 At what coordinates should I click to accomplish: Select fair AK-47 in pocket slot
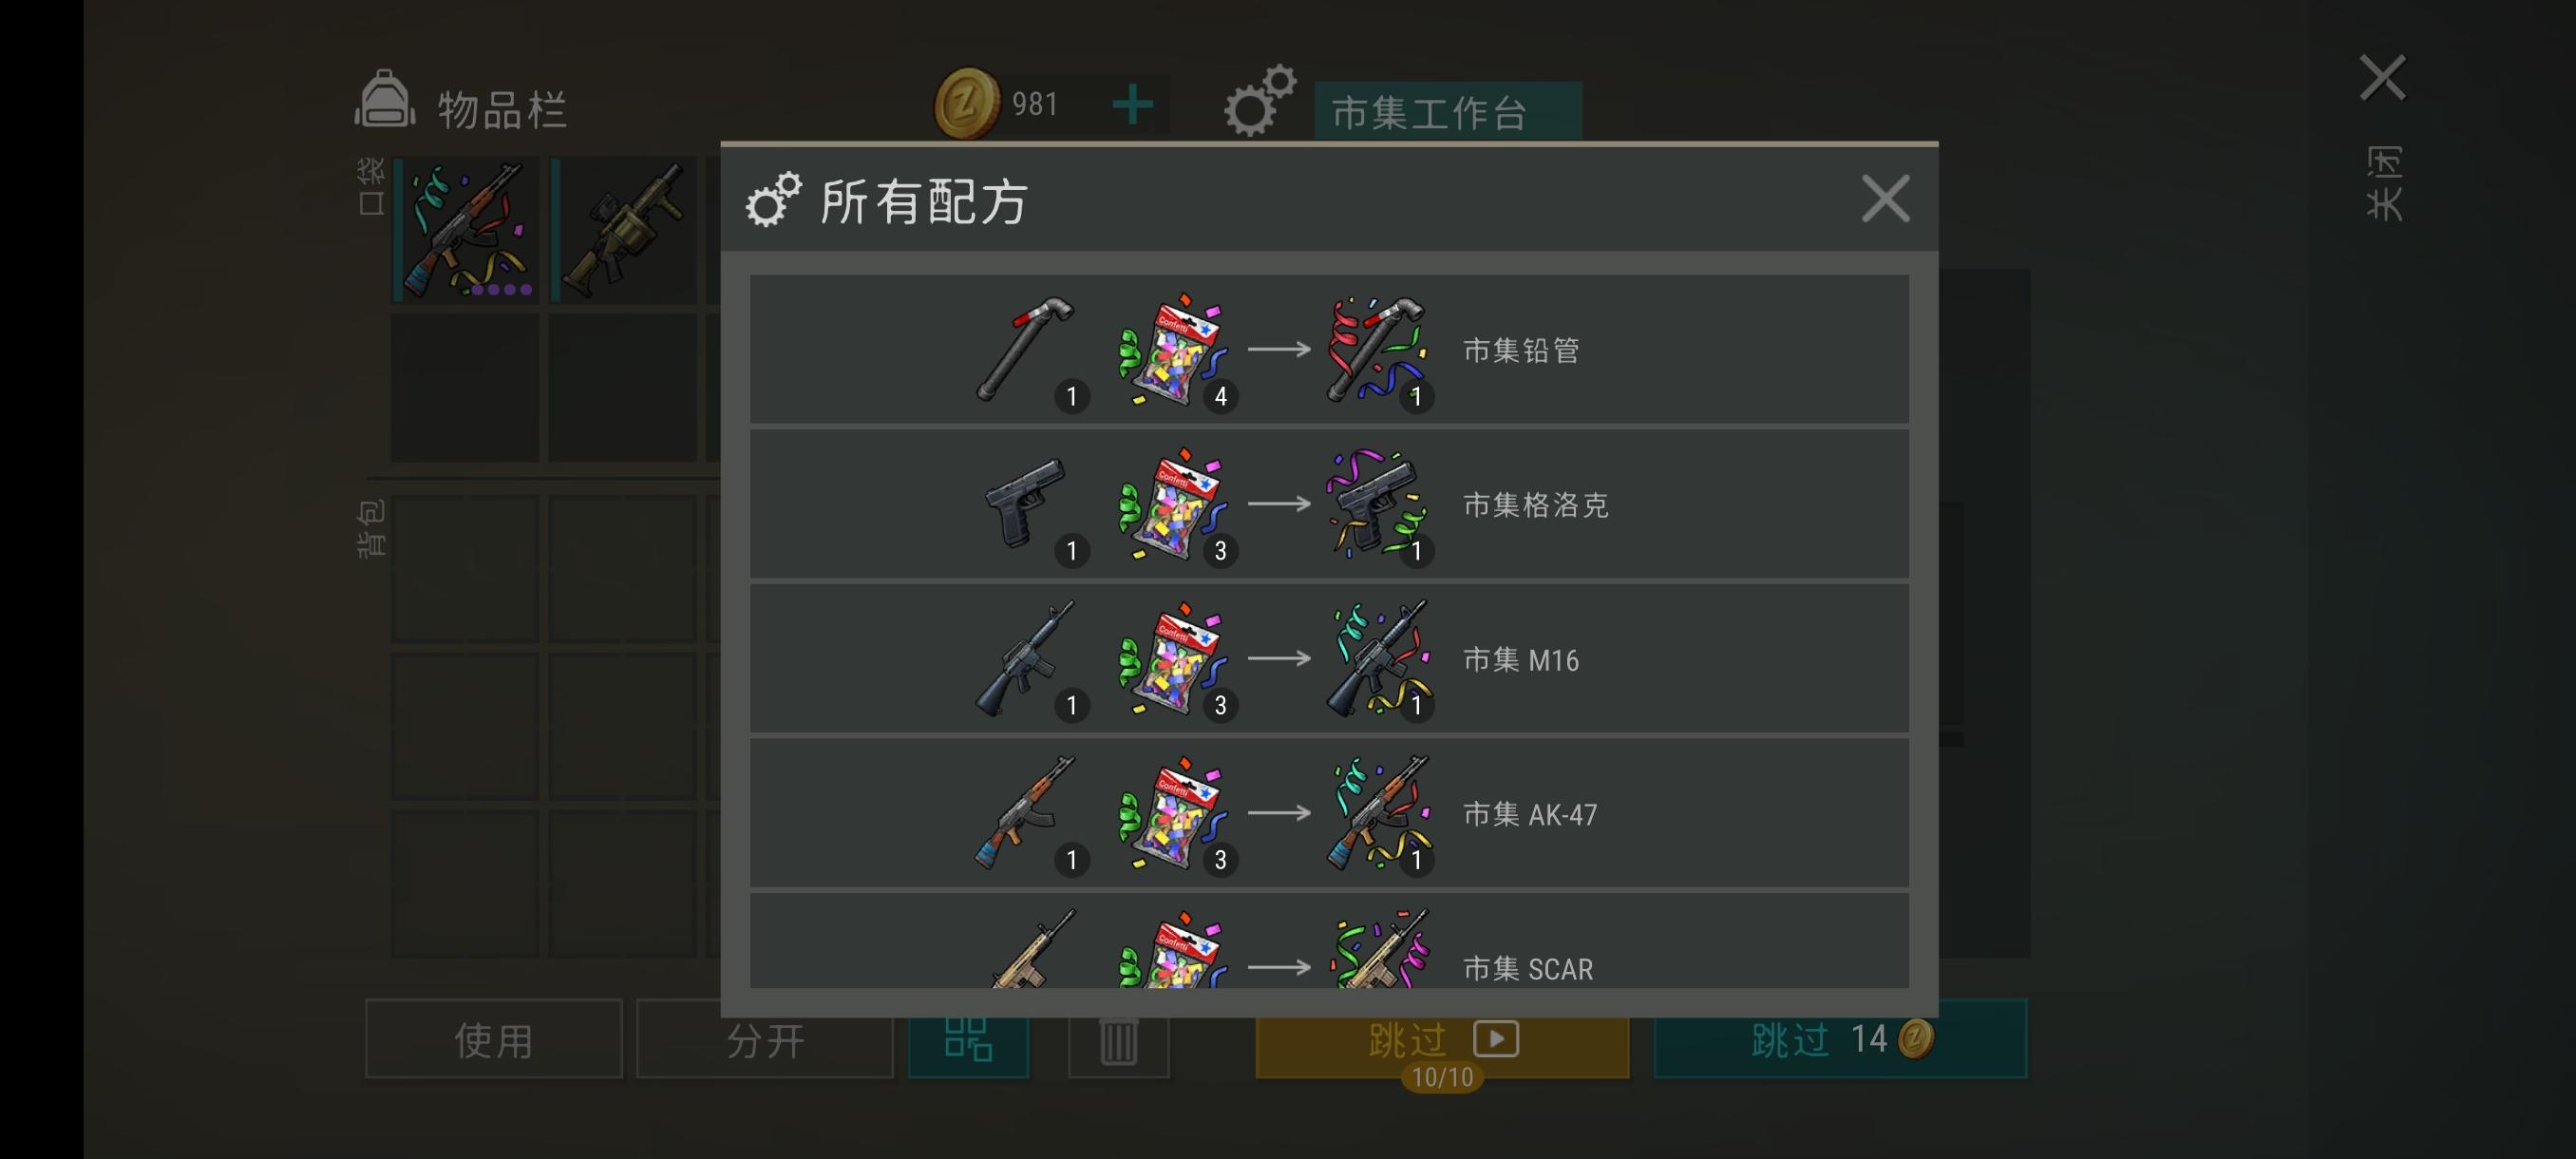(x=466, y=230)
